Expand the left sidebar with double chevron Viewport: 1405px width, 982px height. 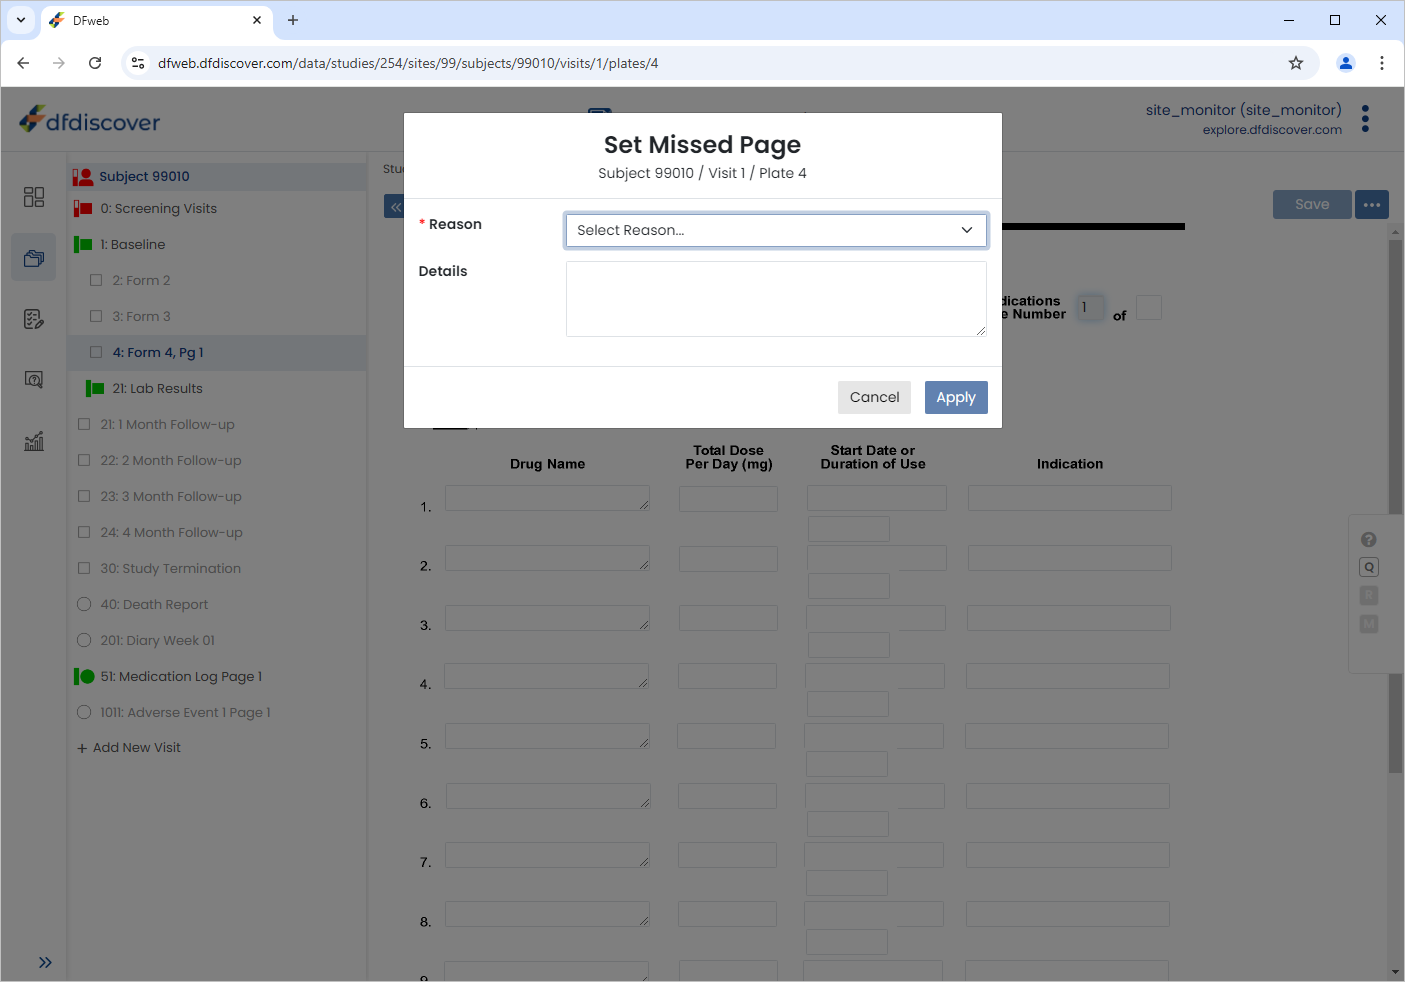coord(45,962)
